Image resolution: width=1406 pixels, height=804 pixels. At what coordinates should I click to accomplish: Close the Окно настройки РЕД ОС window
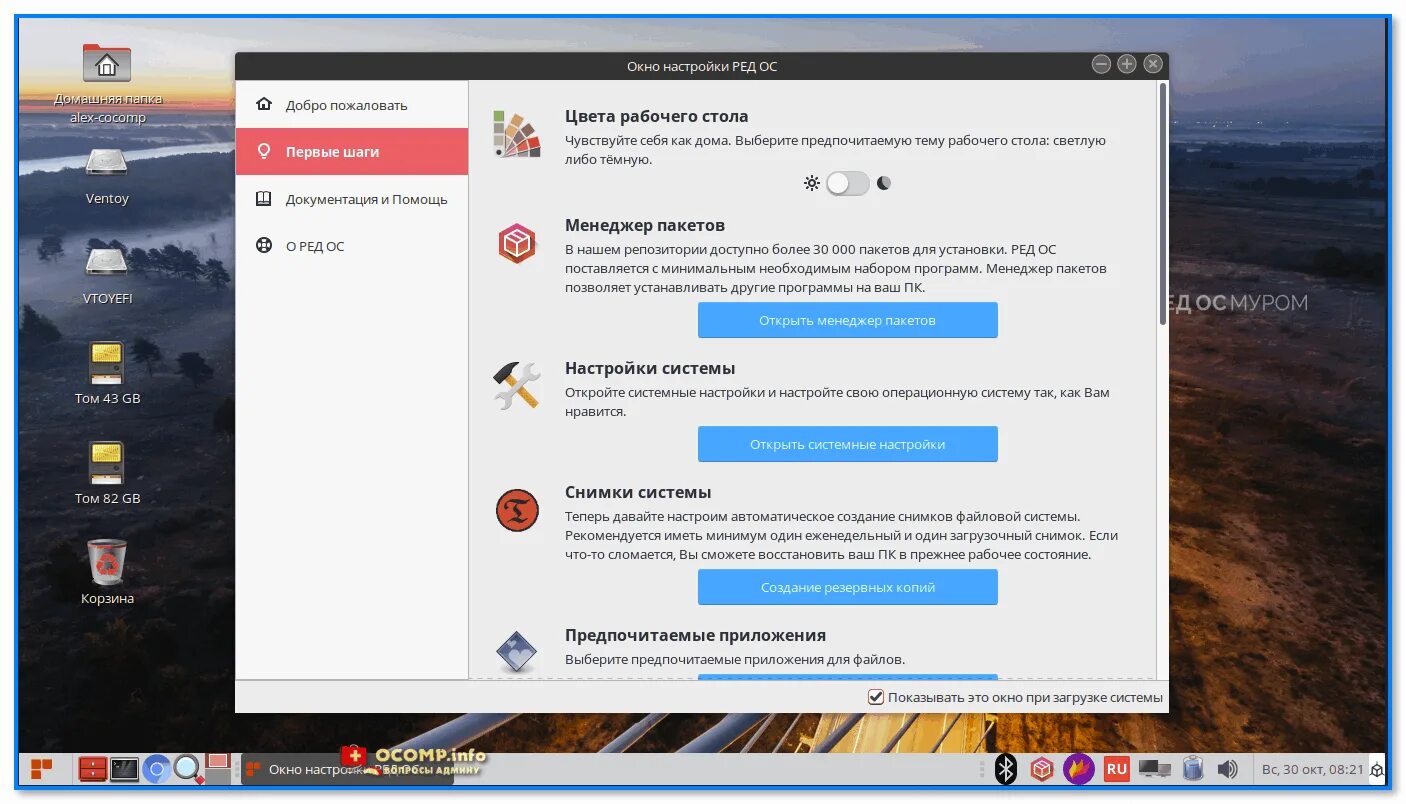[x=1153, y=64]
